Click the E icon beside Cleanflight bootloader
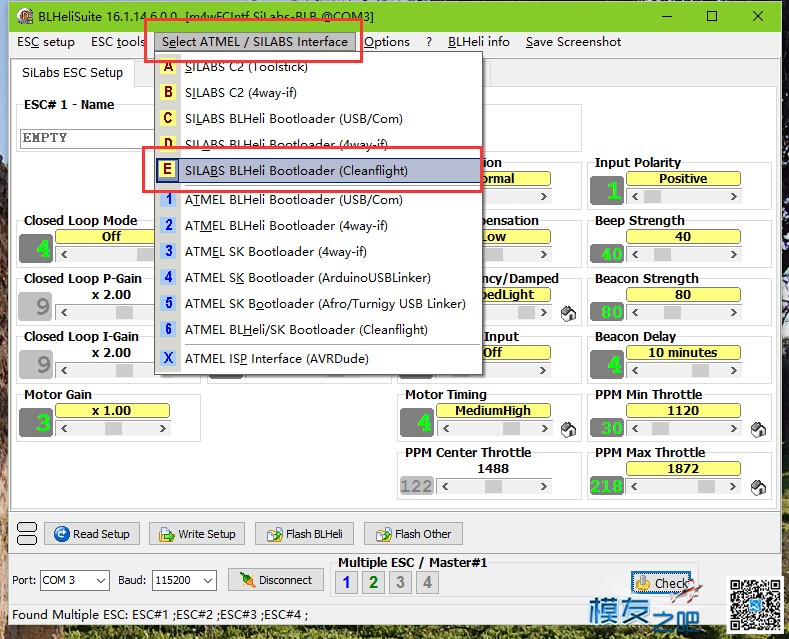Viewport: 789px width, 639px height. tap(168, 170)
